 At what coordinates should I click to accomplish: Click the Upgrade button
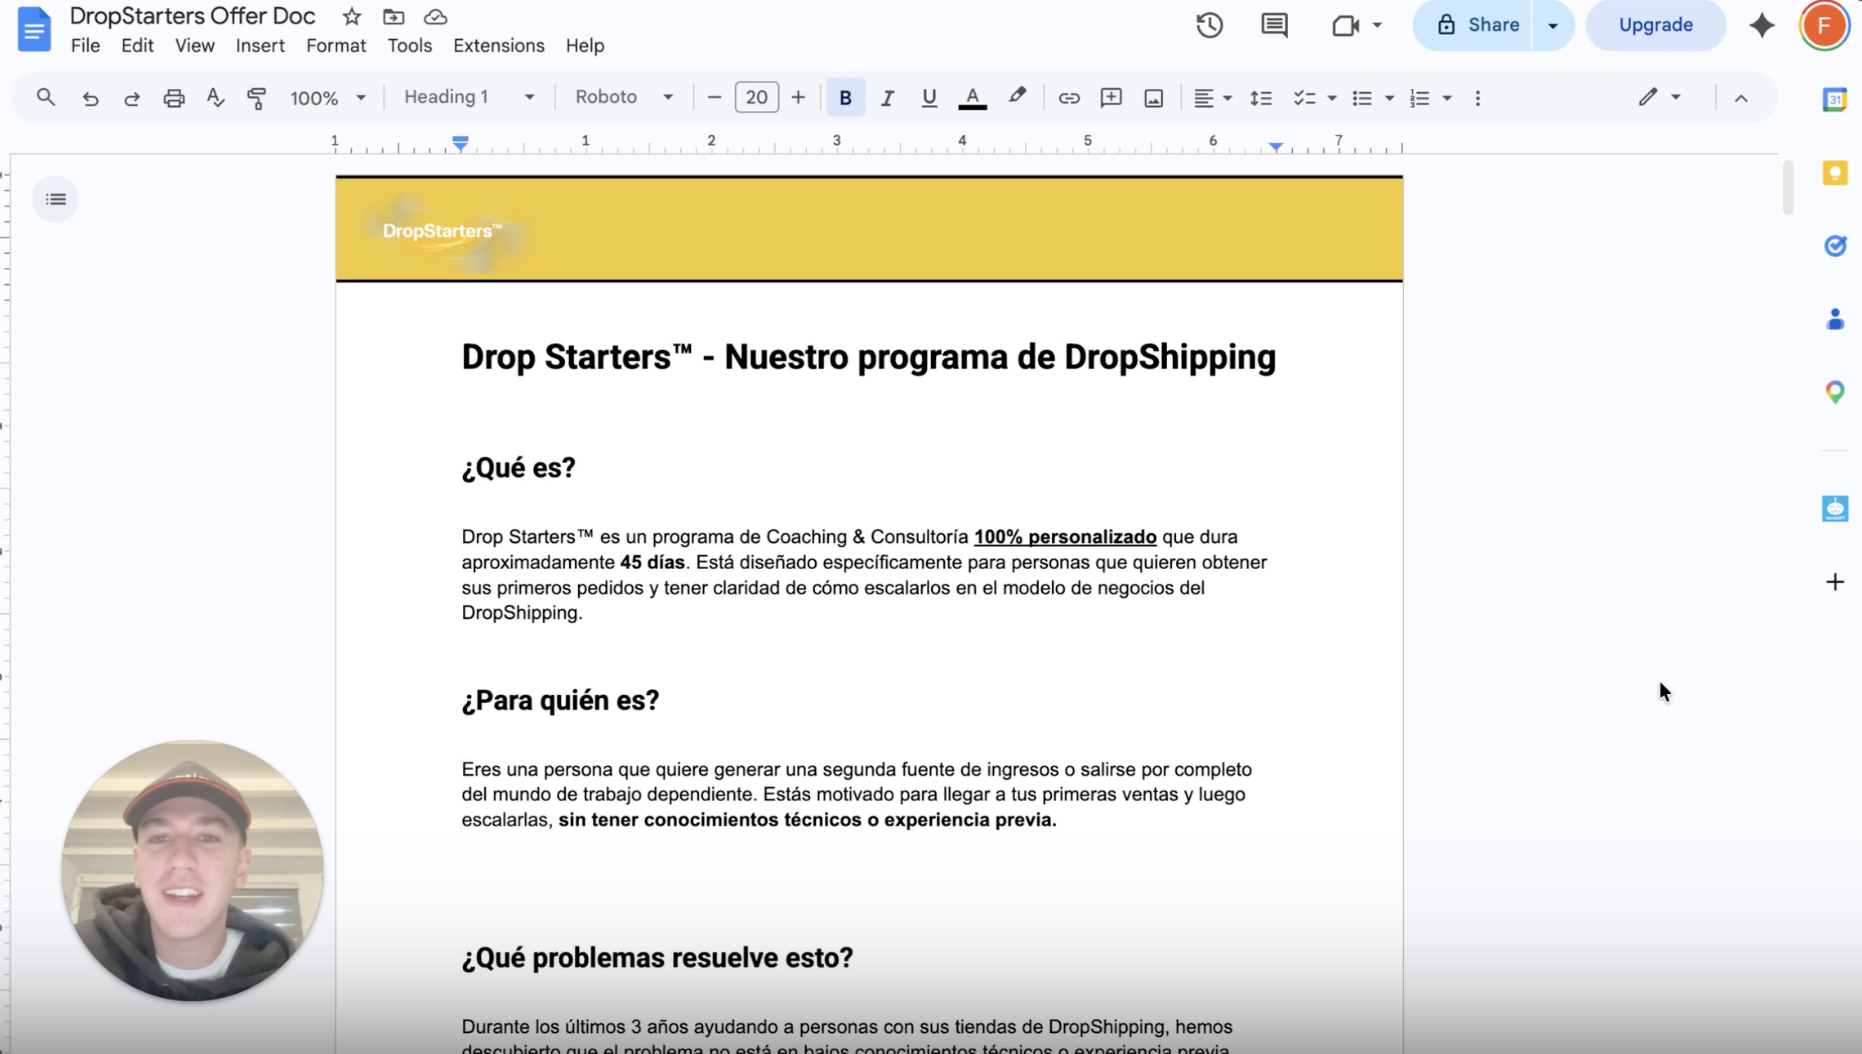(1655, 25)
